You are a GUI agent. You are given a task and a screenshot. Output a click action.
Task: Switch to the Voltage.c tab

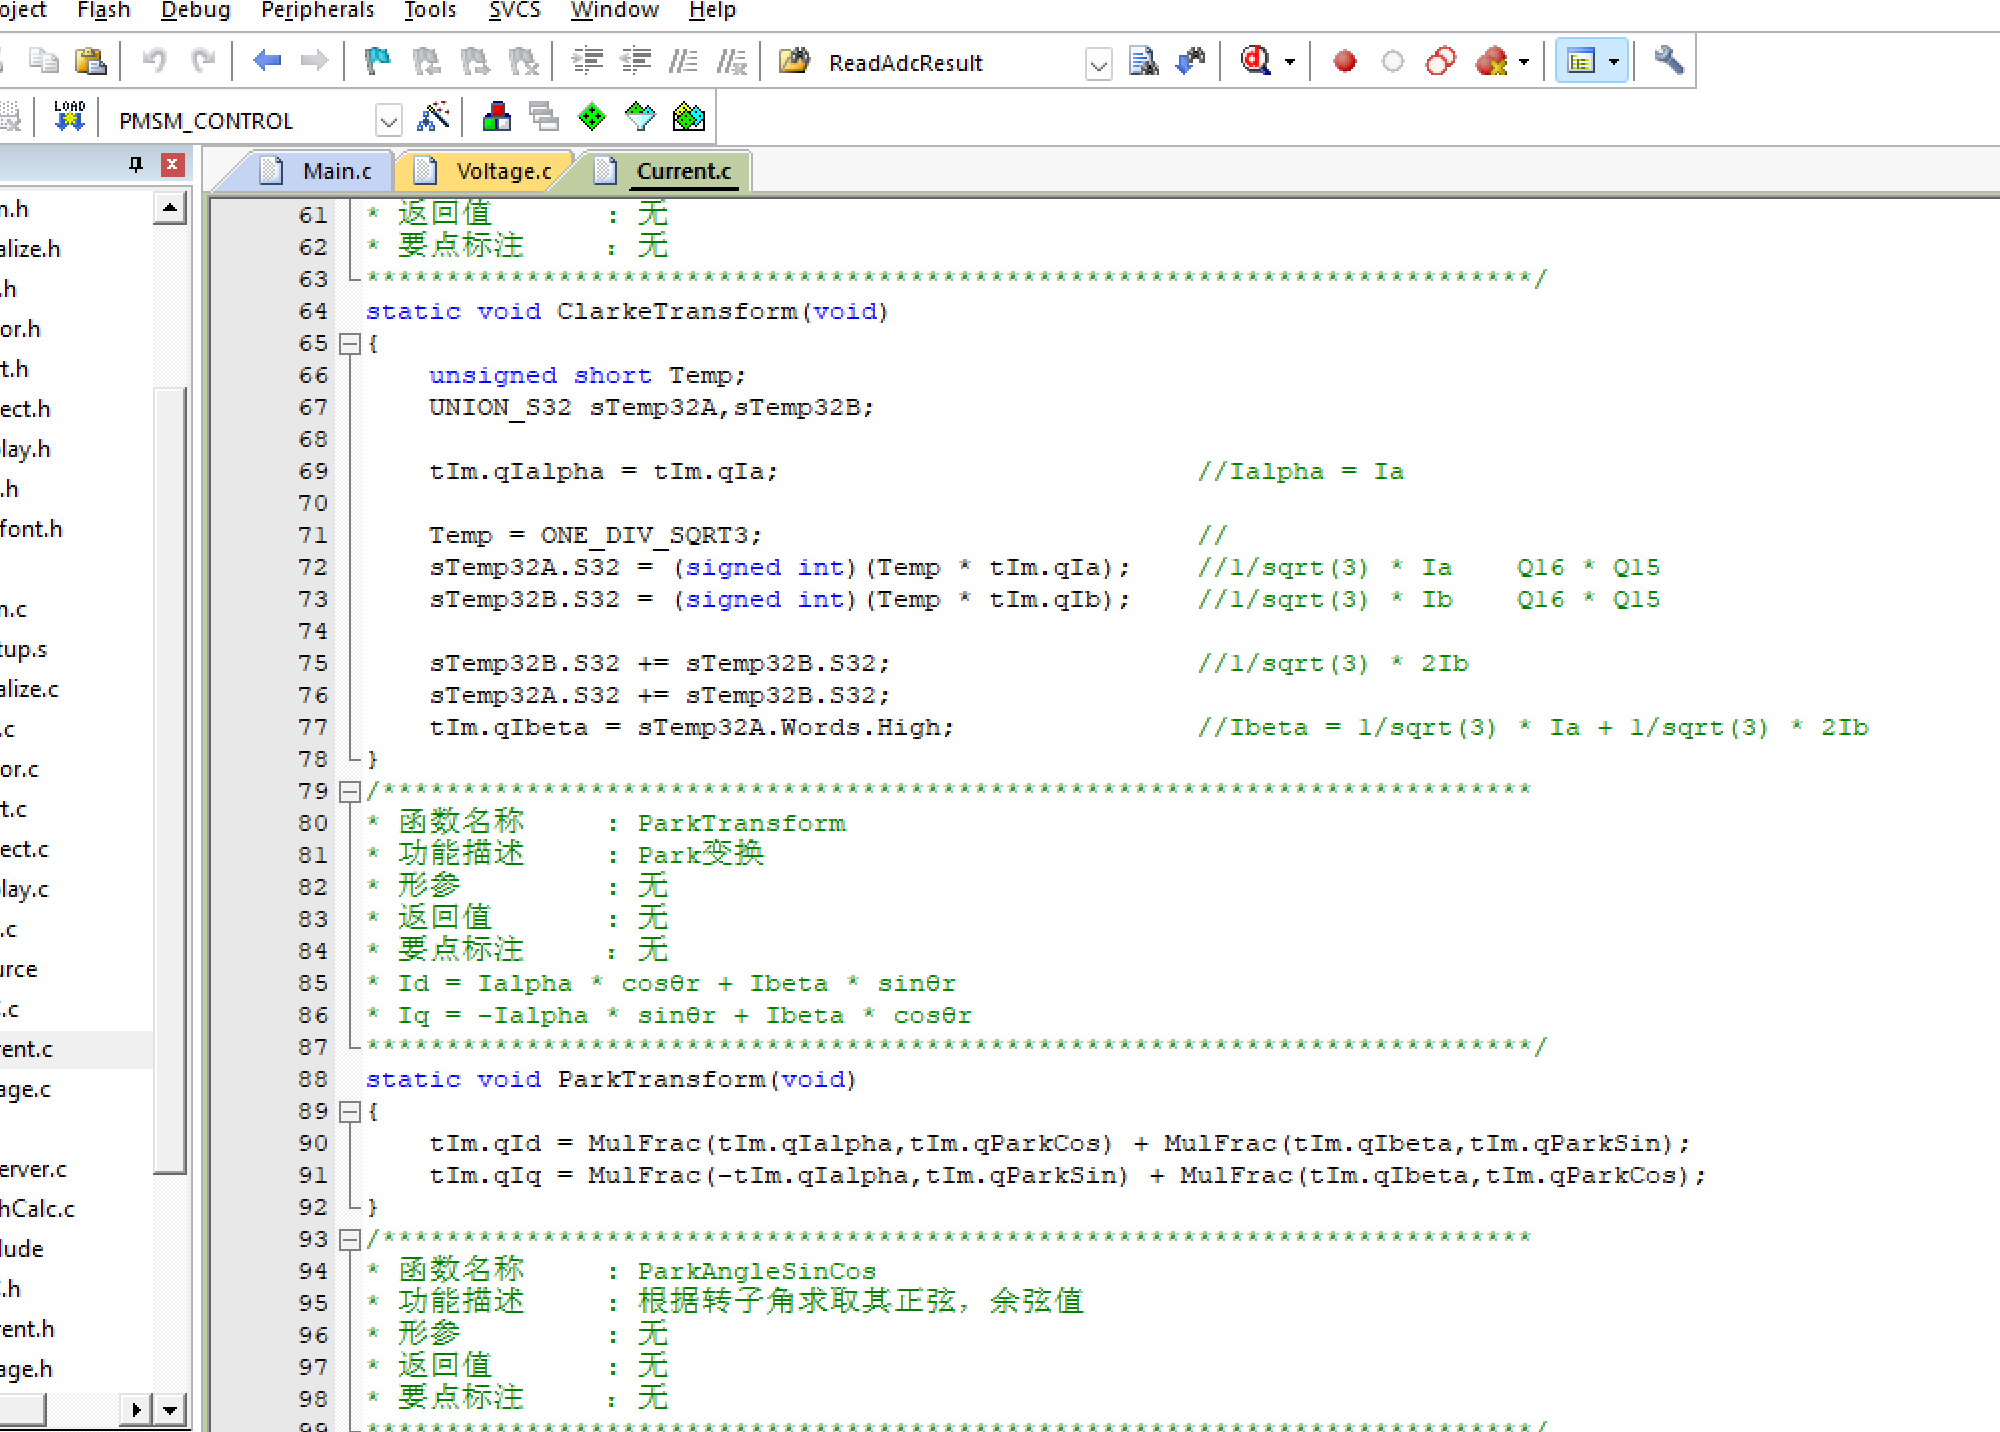[502, 172]
